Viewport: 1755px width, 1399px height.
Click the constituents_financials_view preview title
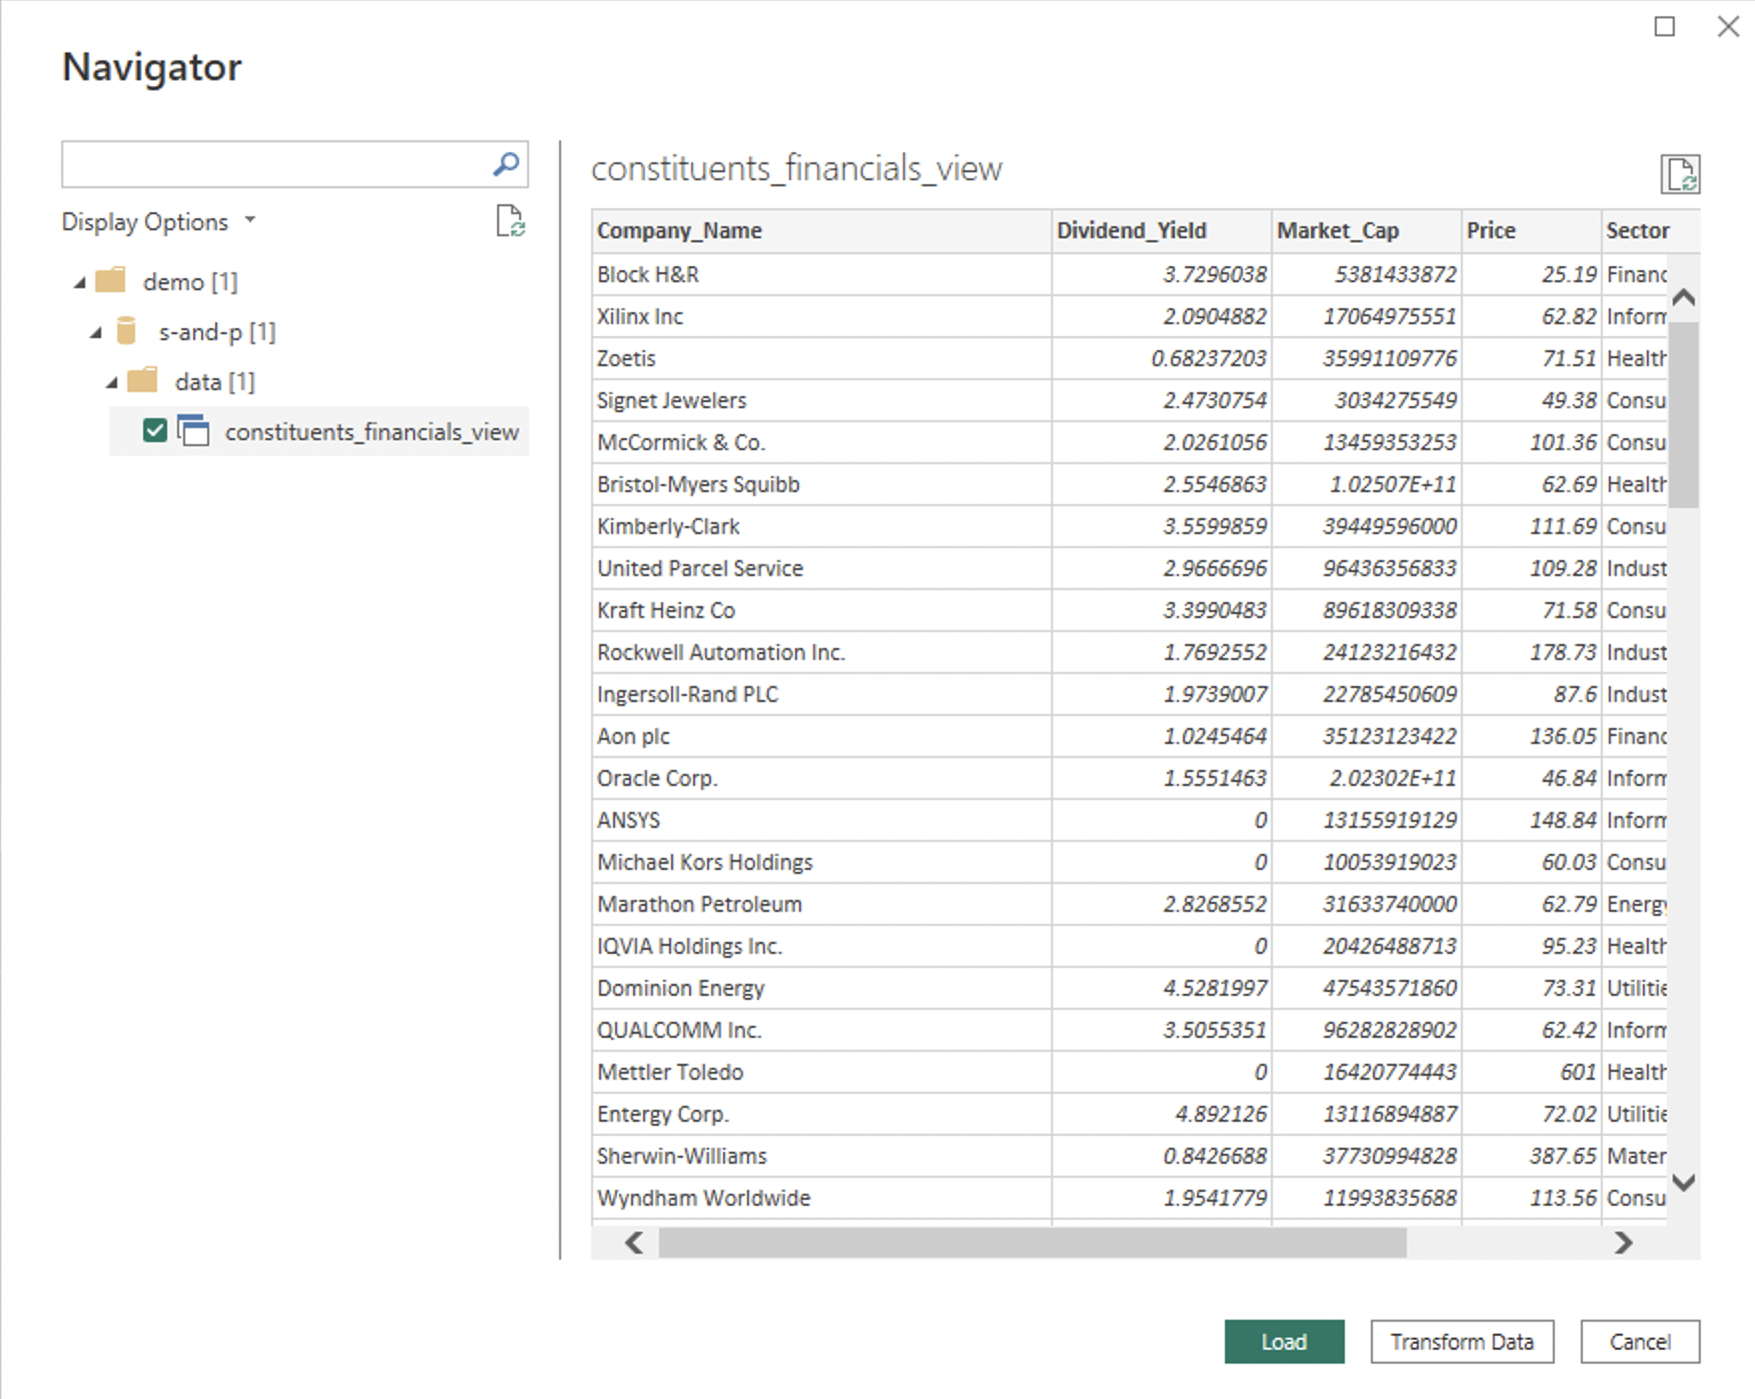(x=797, y=169)
